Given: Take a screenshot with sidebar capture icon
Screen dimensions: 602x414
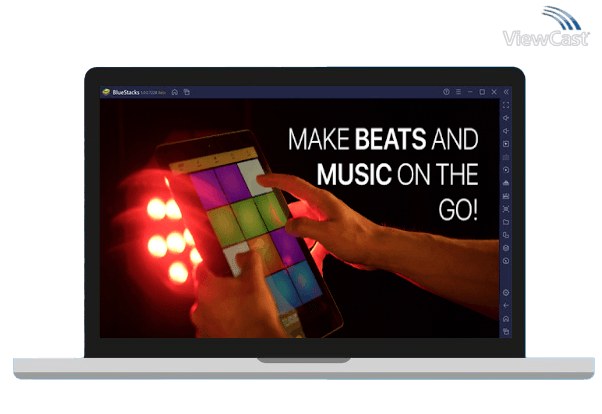Looking at the screenshot, I should coord(506,209).
